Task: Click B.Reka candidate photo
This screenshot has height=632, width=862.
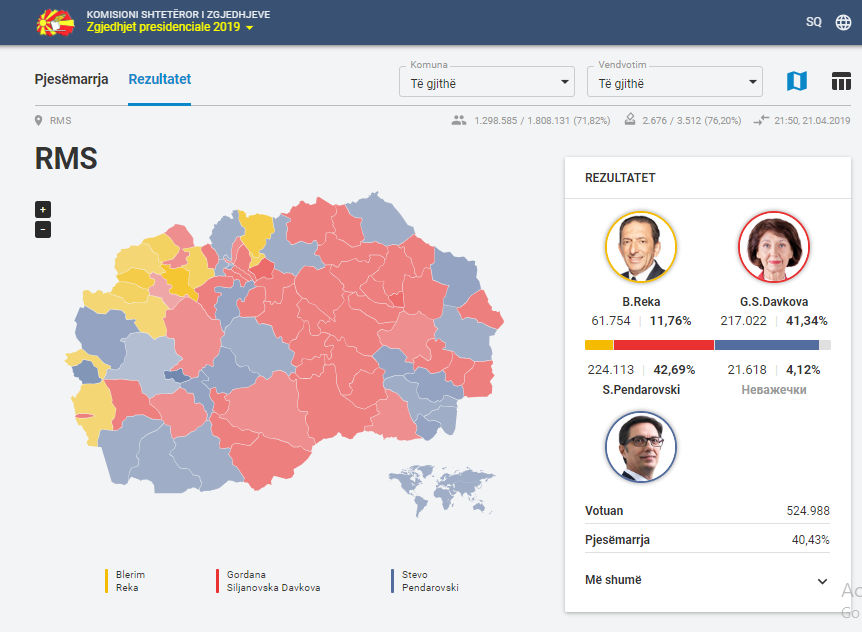Action: coord(641,248)
